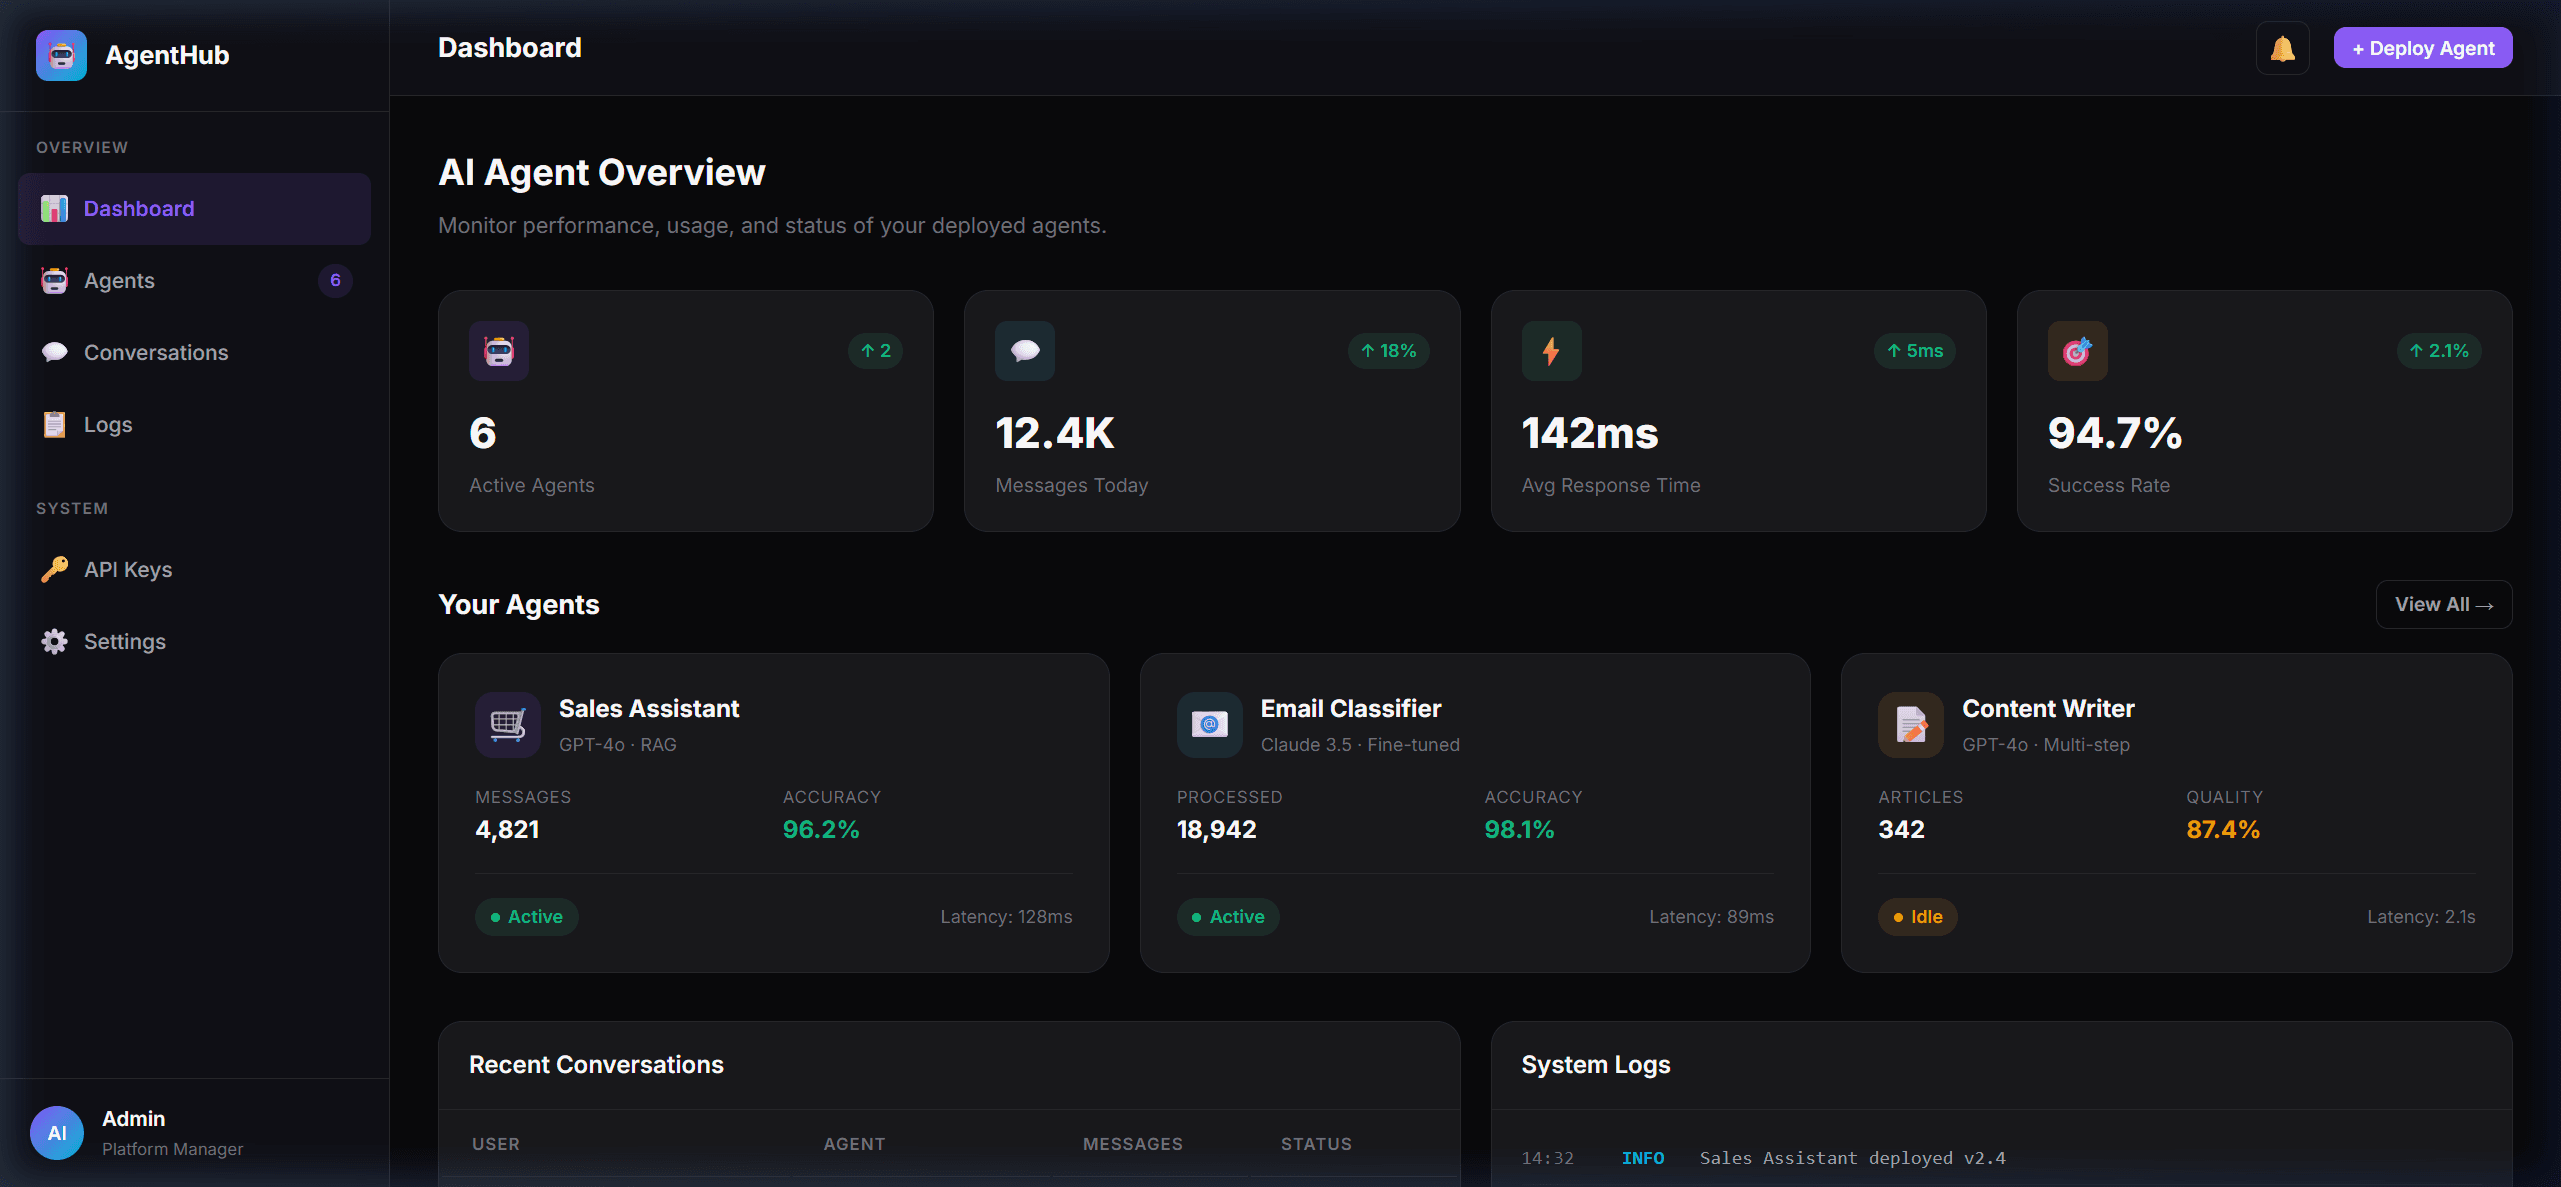Select the Logs menu entry

point(107,423)
